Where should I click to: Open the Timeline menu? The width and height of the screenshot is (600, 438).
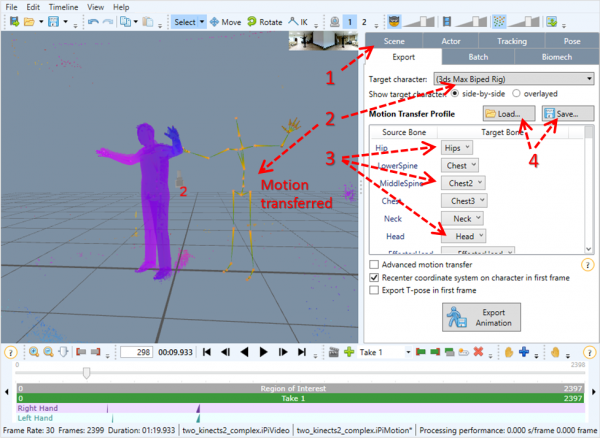pos(63,7)
